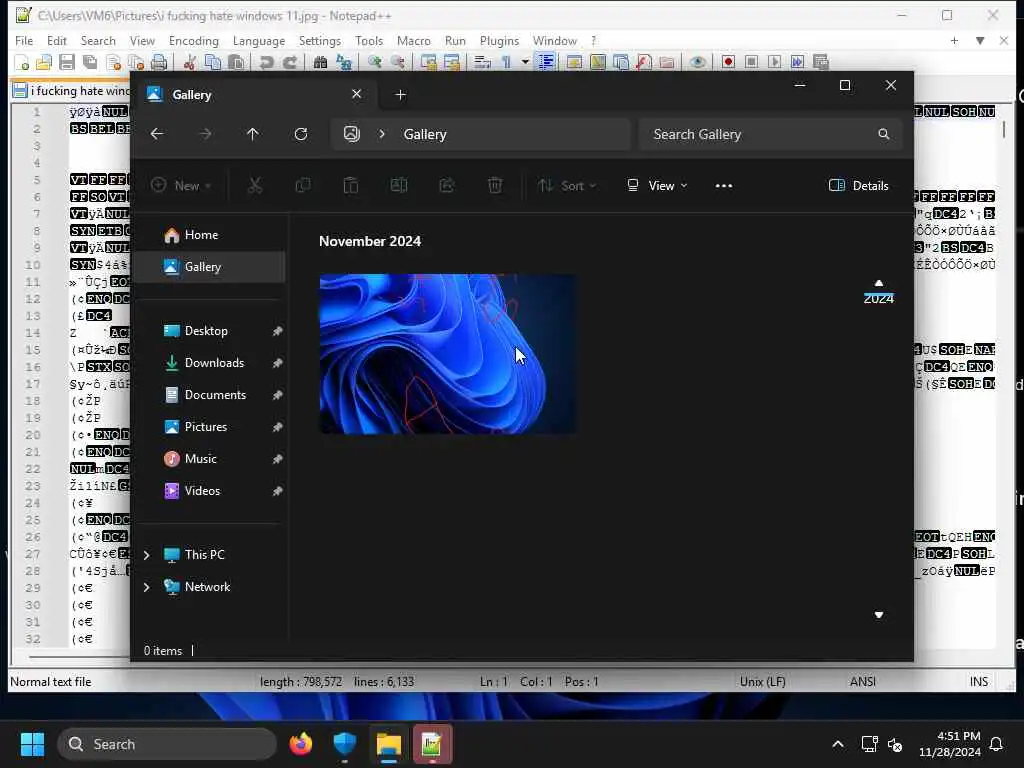1024x768 pixels.
Task: Click 2024 timeline marker in Gallery
Action: (x=878, y=298)
